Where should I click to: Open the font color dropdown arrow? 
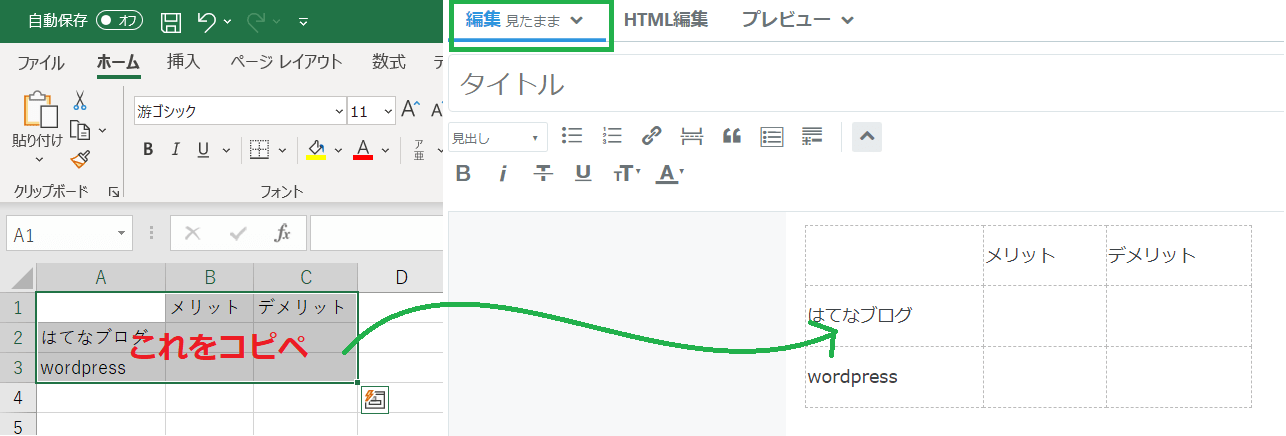[x=385, y=151]
